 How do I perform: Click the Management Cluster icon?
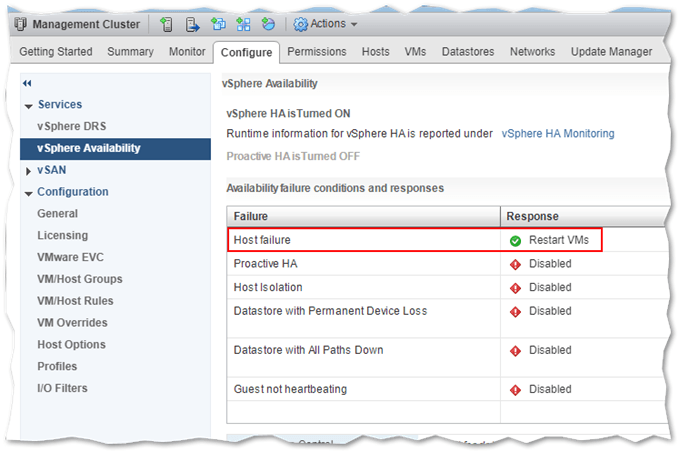point(20,24)
